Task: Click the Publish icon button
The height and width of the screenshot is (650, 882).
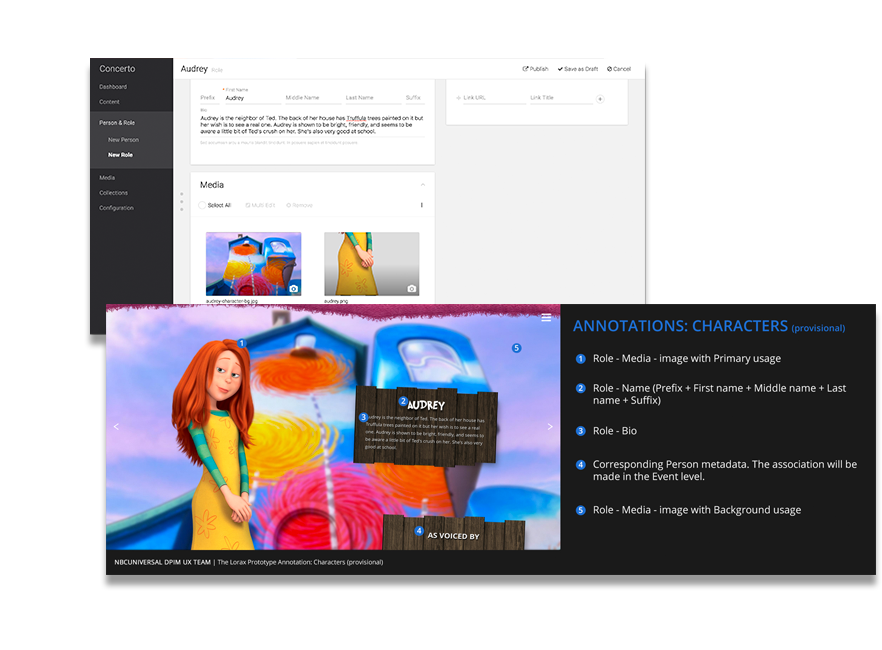Action: coord(525,69)
